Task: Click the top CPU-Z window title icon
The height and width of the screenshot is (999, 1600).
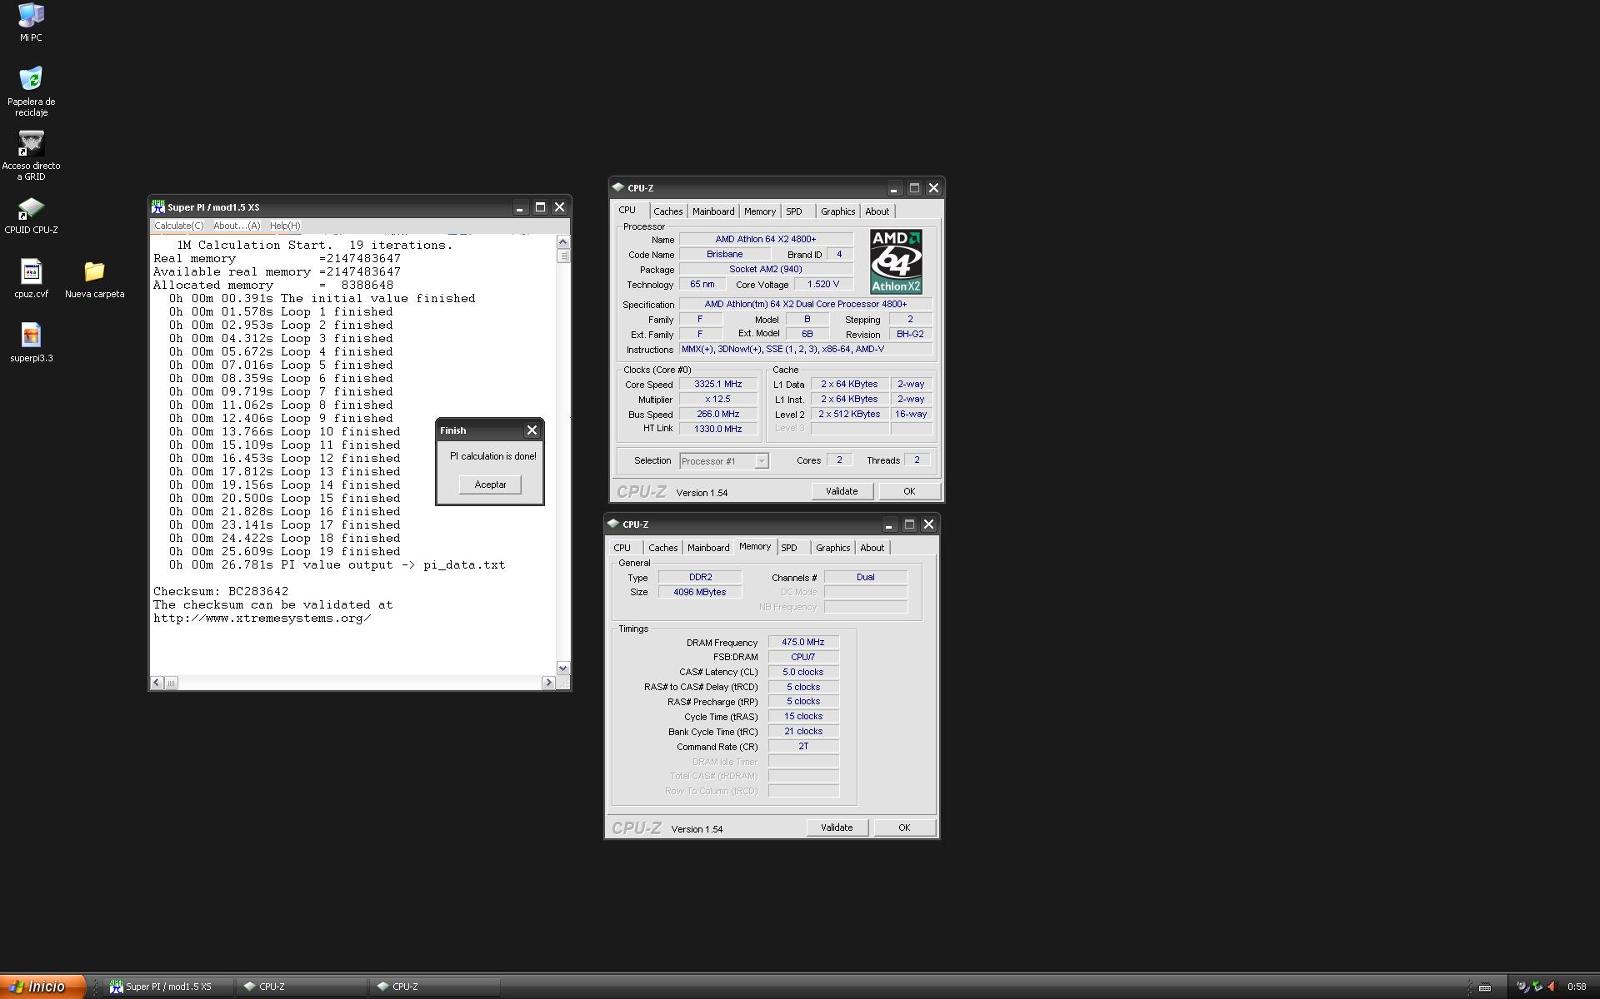Action: click(618, 187)
